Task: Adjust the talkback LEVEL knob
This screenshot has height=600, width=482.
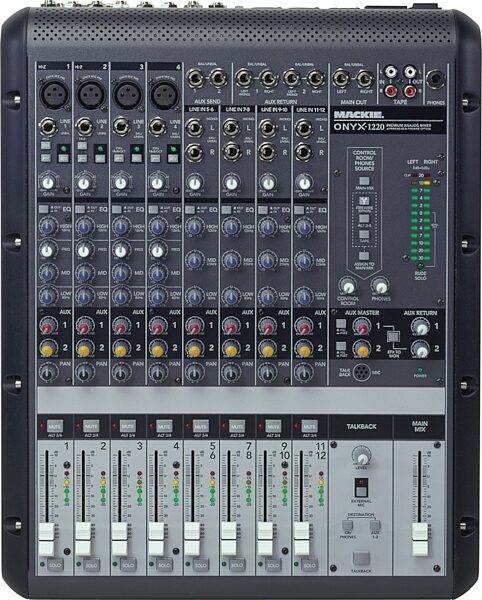Action: tap(362, 455)
